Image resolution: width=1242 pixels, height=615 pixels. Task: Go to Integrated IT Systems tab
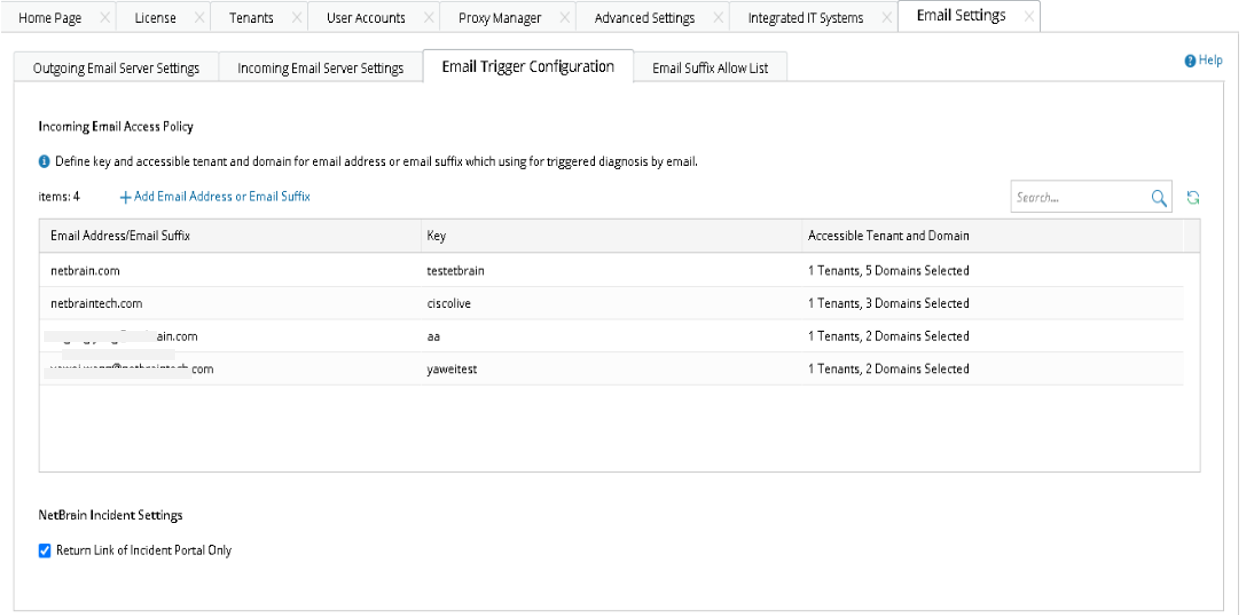[805, 18]
